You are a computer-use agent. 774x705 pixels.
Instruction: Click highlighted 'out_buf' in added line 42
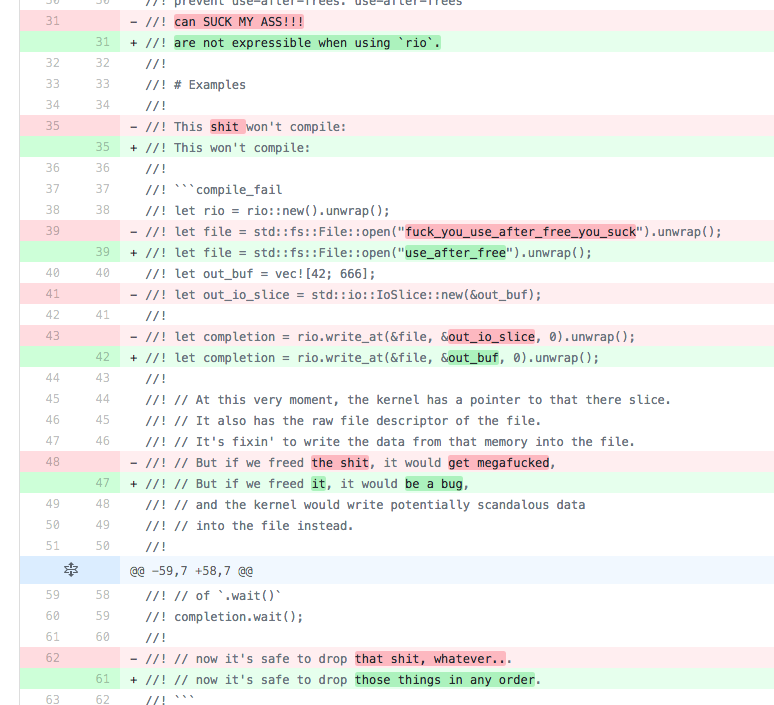[x=473, y=357]
